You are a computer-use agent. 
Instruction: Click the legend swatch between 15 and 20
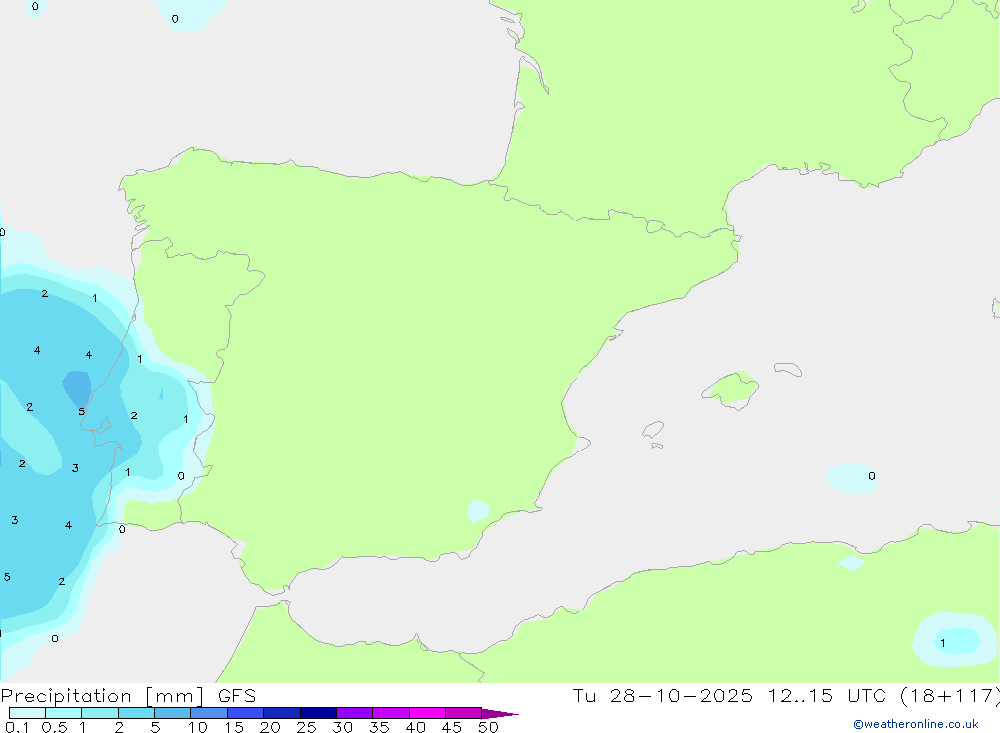pos(246,713)
